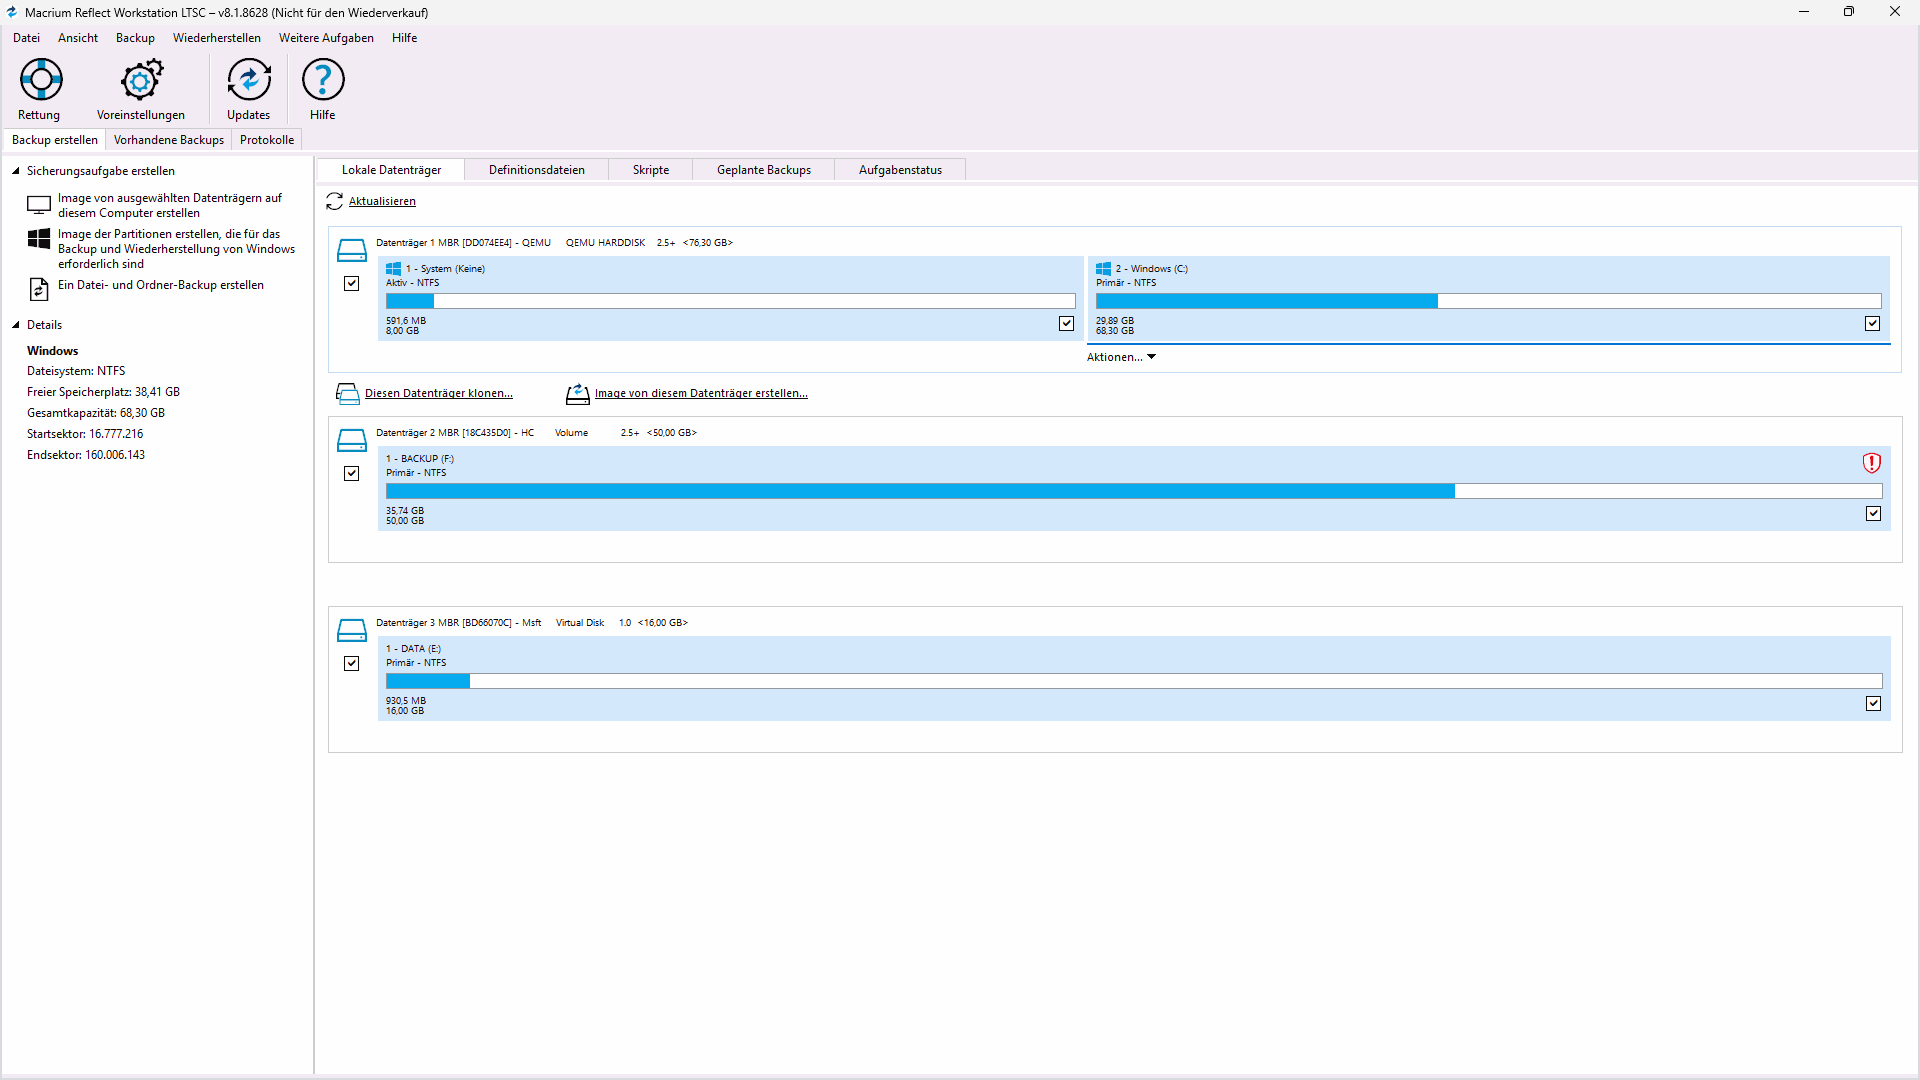The height and width of the screenshot is (1080, 1920).
Task: Click the Windows logo on Windows (C:) partition
Action: (1104, 269)
